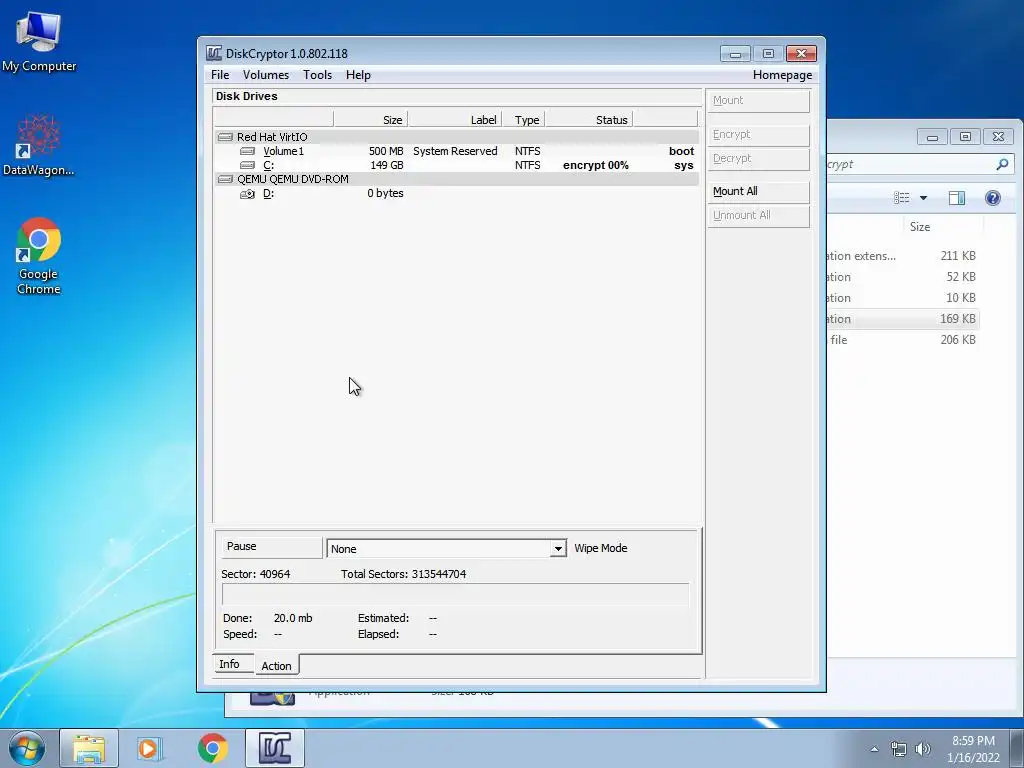Open Windows Media Player taskbar icon

(150, 748)
